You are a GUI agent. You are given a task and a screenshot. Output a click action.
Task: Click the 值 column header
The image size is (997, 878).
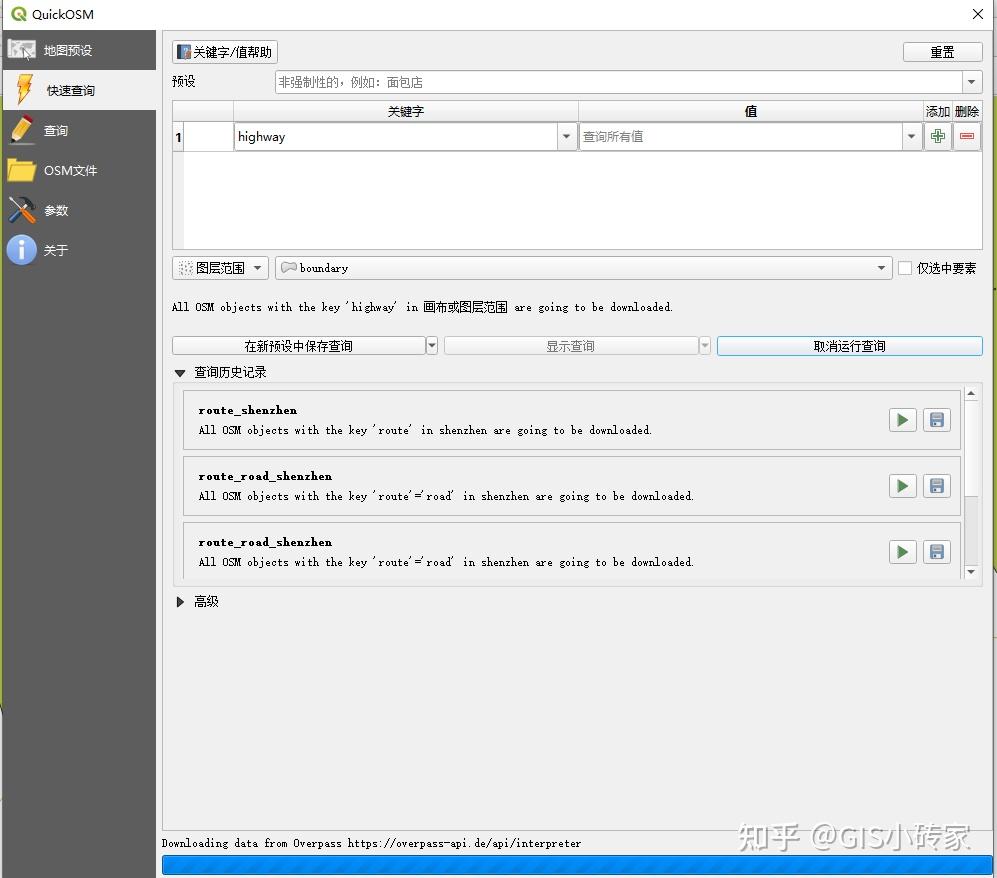750,111
